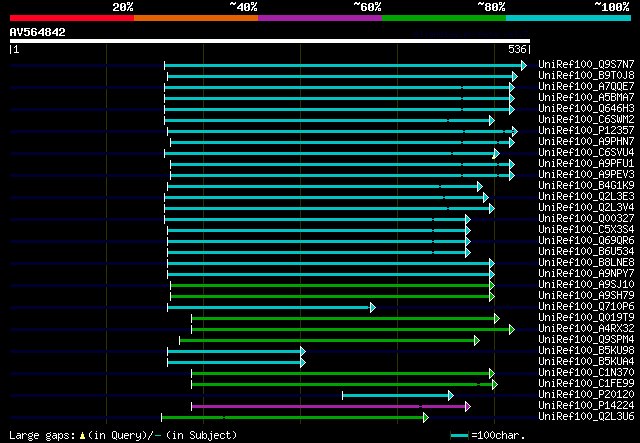Click the arrowhead ending the Q710P6 alignment
The image size is (640, 443).
[373, 307]
